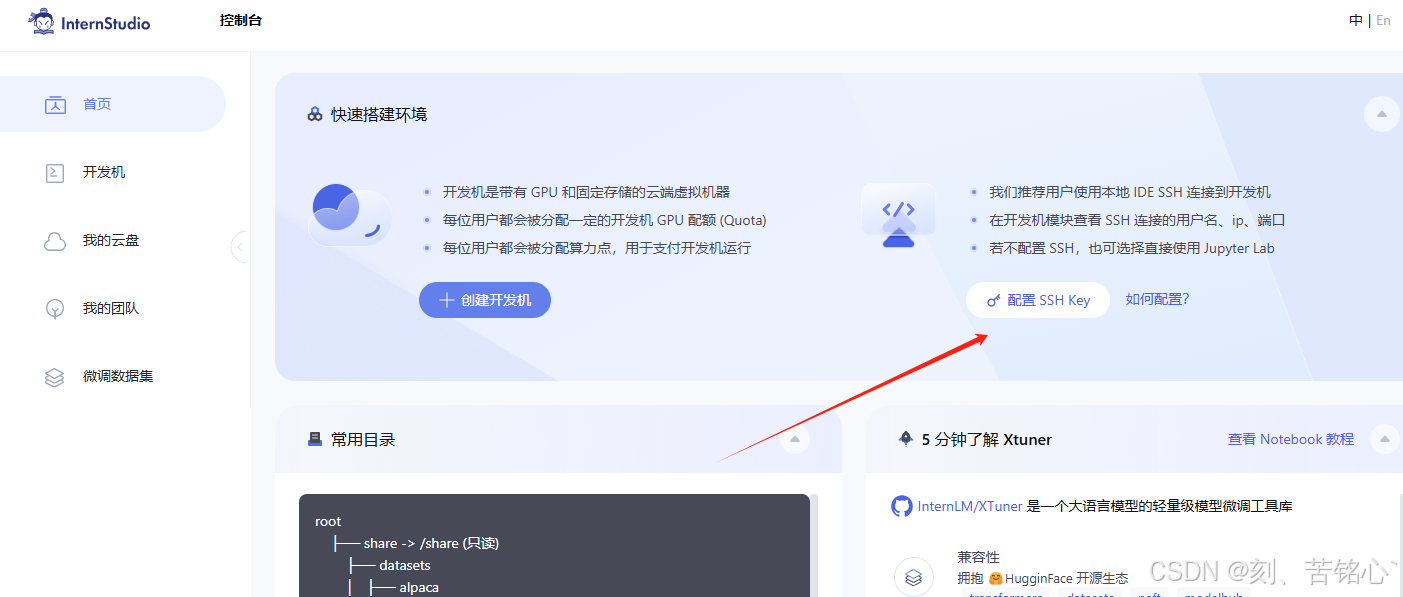The height and width of the screenshot is (597, 1403).
Task: Open 我的团队 in sidebar
Action: pyautogui.click(x=112, y=308)
